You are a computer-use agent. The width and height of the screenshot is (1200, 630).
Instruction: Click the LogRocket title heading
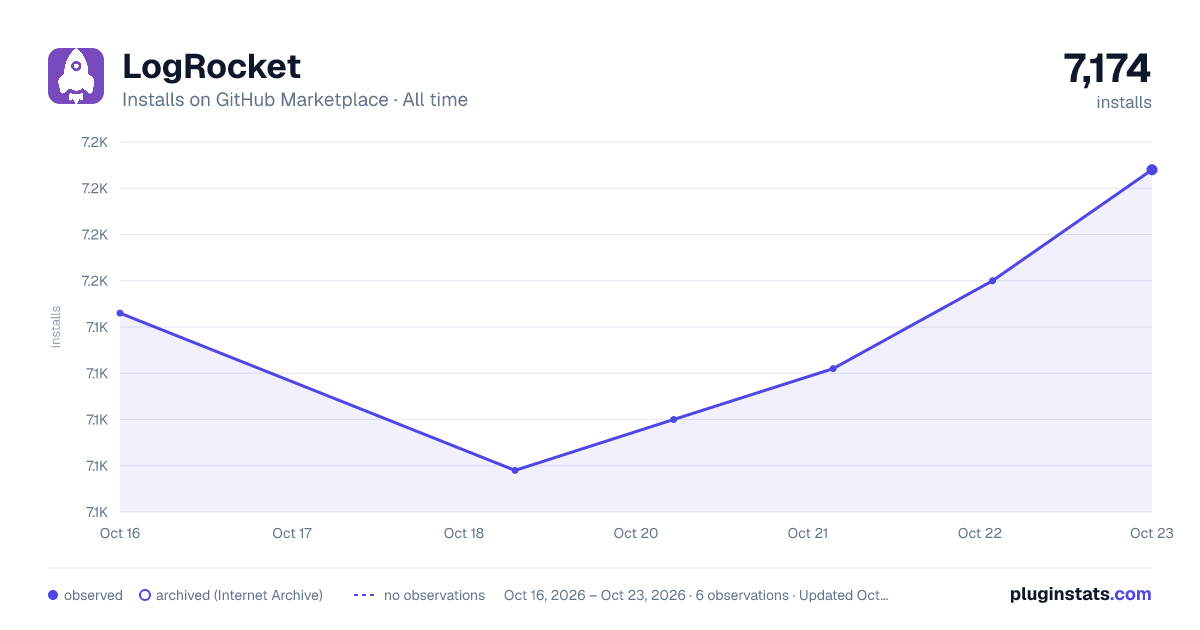(211, 67)
